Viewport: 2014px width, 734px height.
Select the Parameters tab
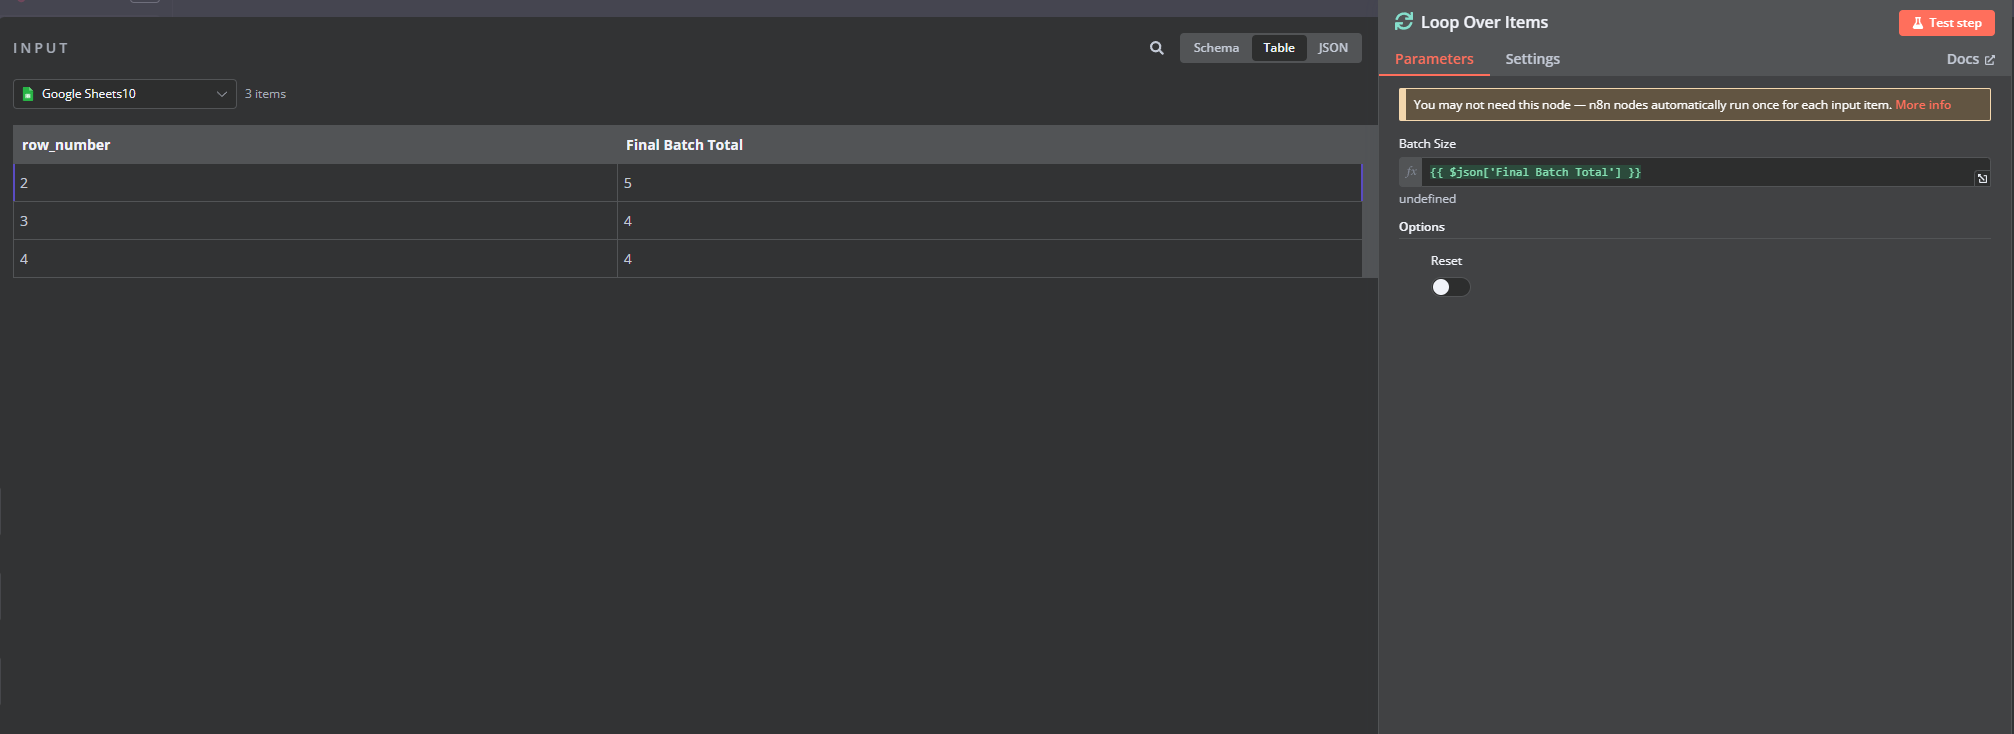point(1434,59)
